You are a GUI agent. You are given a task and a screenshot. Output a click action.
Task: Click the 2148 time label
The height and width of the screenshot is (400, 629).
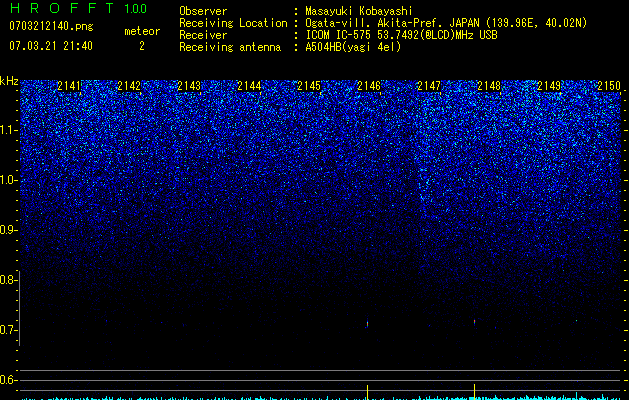[x=489, y=86]
